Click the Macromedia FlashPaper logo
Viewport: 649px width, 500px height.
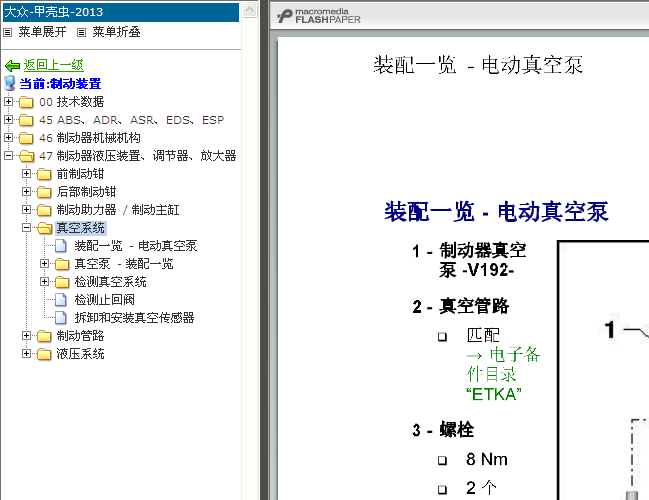[x=319, y=16]
